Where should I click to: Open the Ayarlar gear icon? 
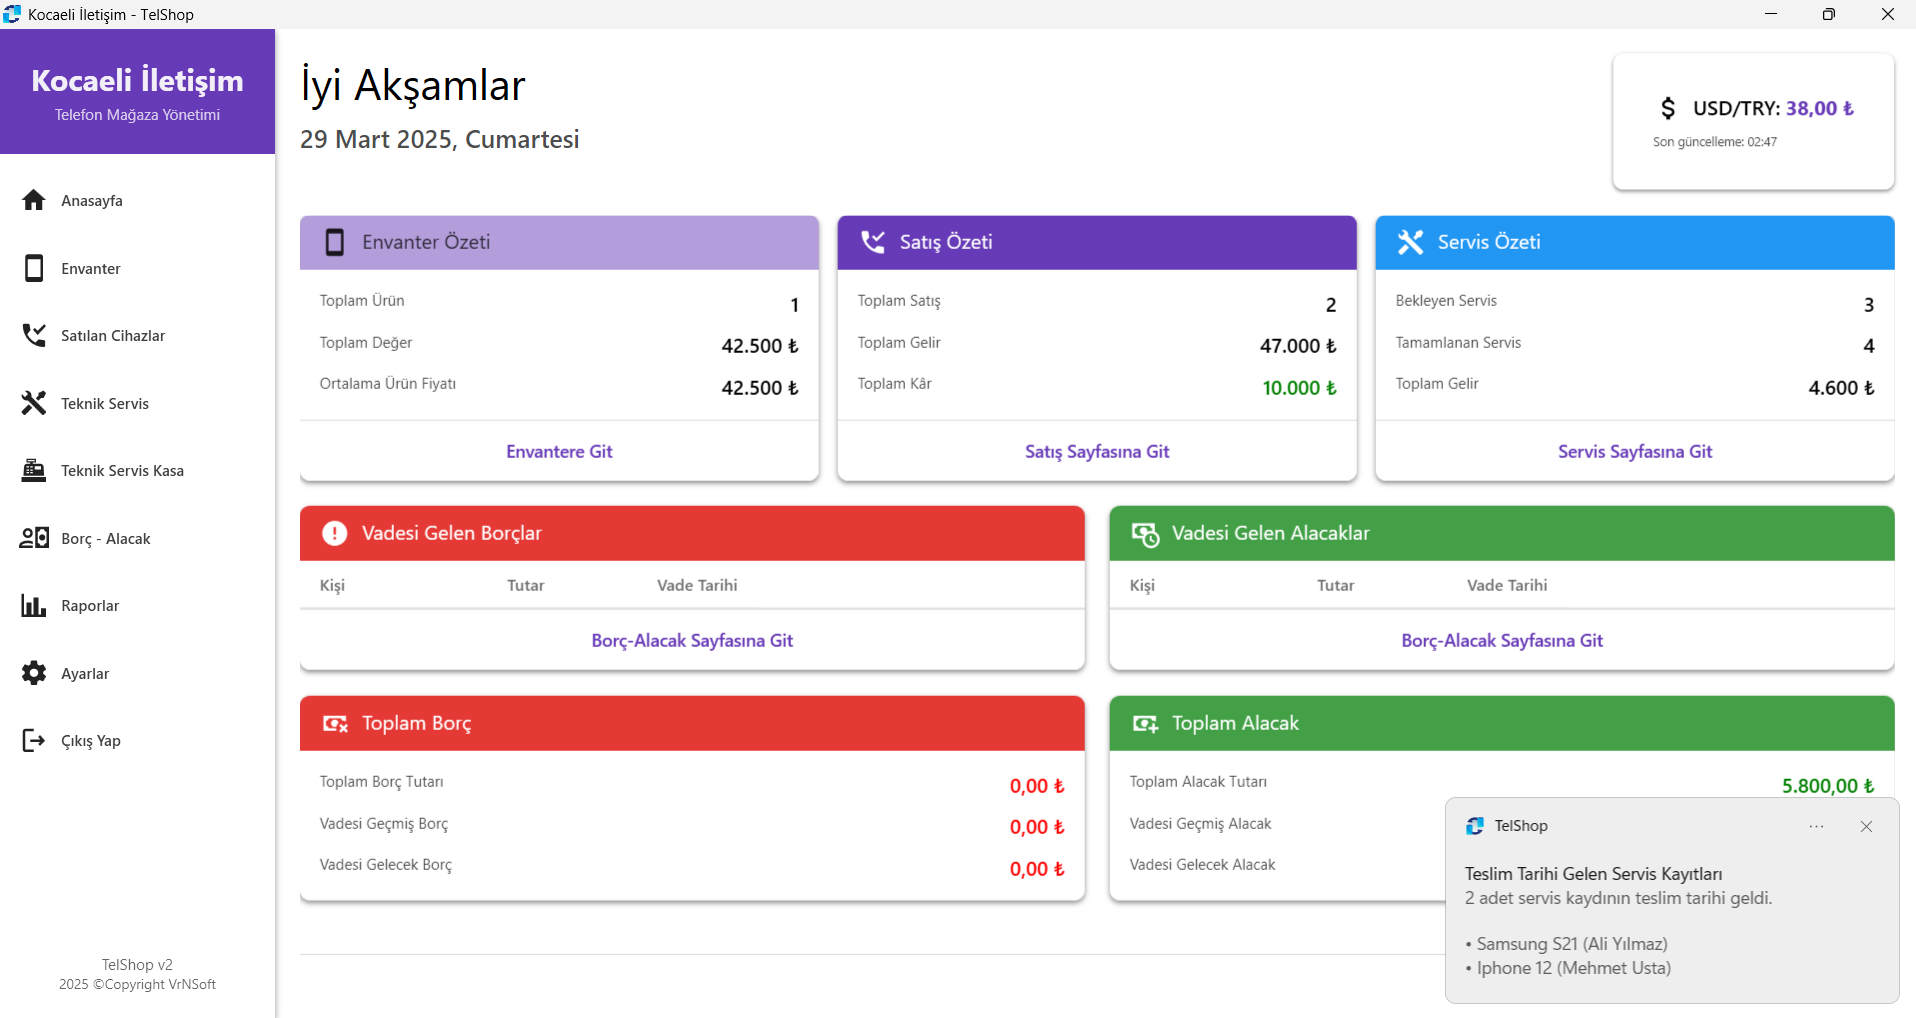click(x=34, y=673)
